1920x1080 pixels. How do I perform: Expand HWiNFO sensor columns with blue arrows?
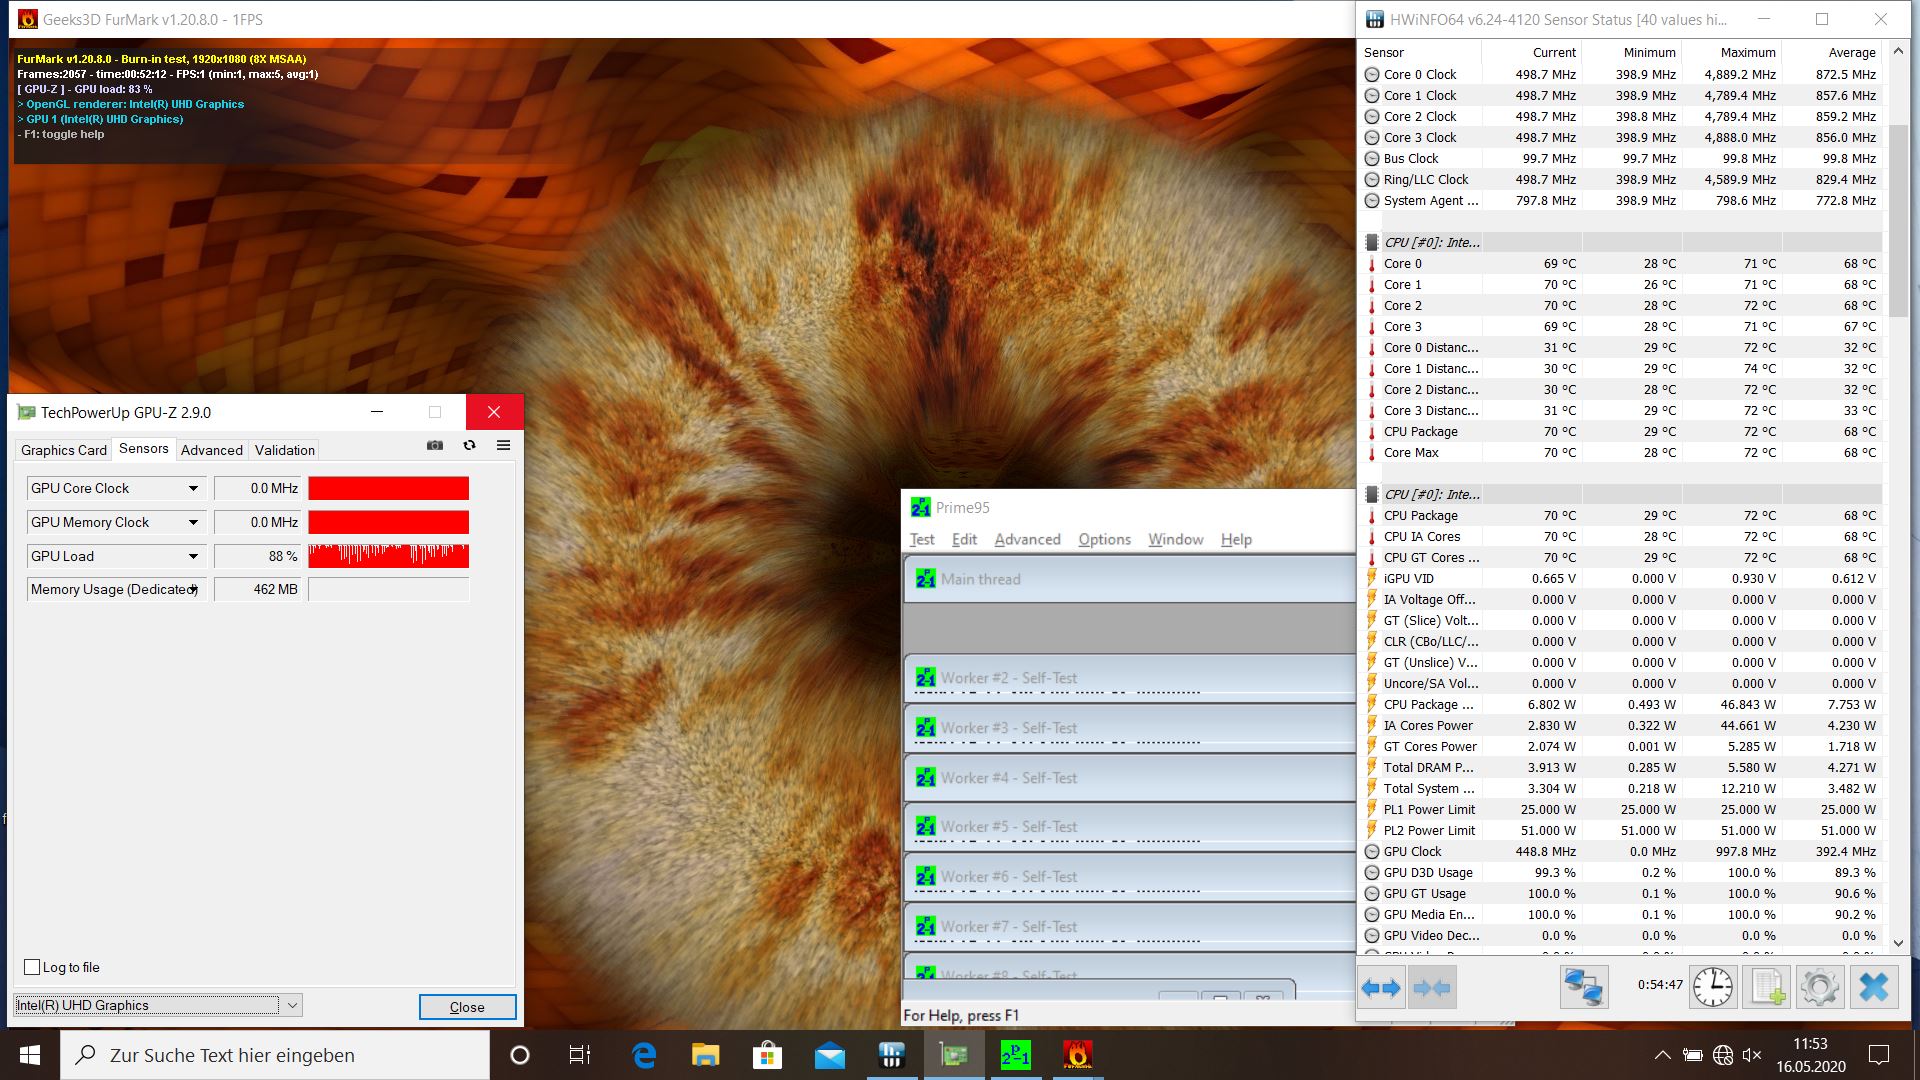tap(1381, 988)
